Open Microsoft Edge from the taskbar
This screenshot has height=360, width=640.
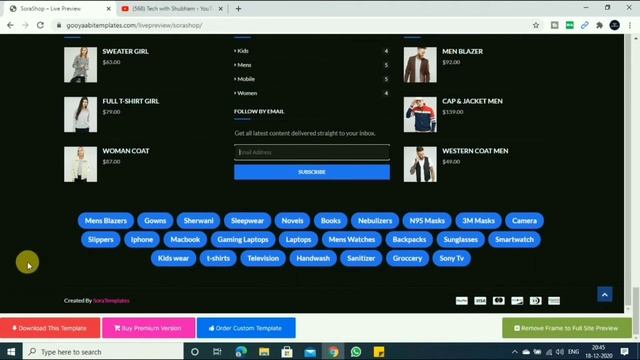(241, 352)
